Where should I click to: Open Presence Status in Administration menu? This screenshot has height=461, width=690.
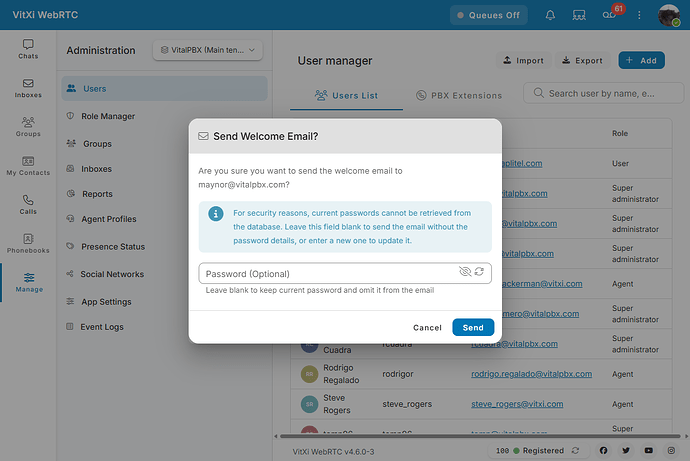pos(113,247)
